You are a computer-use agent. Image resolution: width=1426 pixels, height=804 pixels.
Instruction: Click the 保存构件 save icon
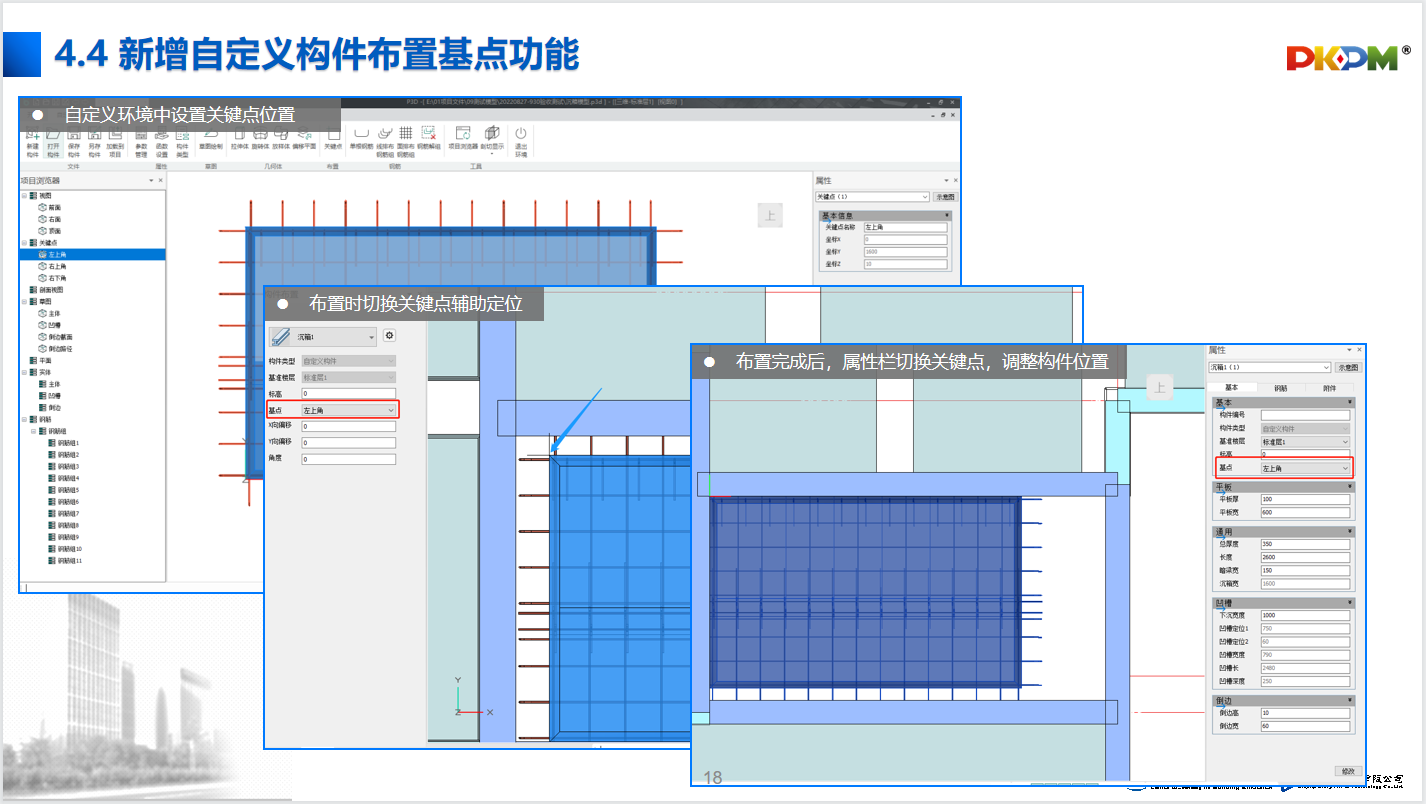tap(74, 140)
